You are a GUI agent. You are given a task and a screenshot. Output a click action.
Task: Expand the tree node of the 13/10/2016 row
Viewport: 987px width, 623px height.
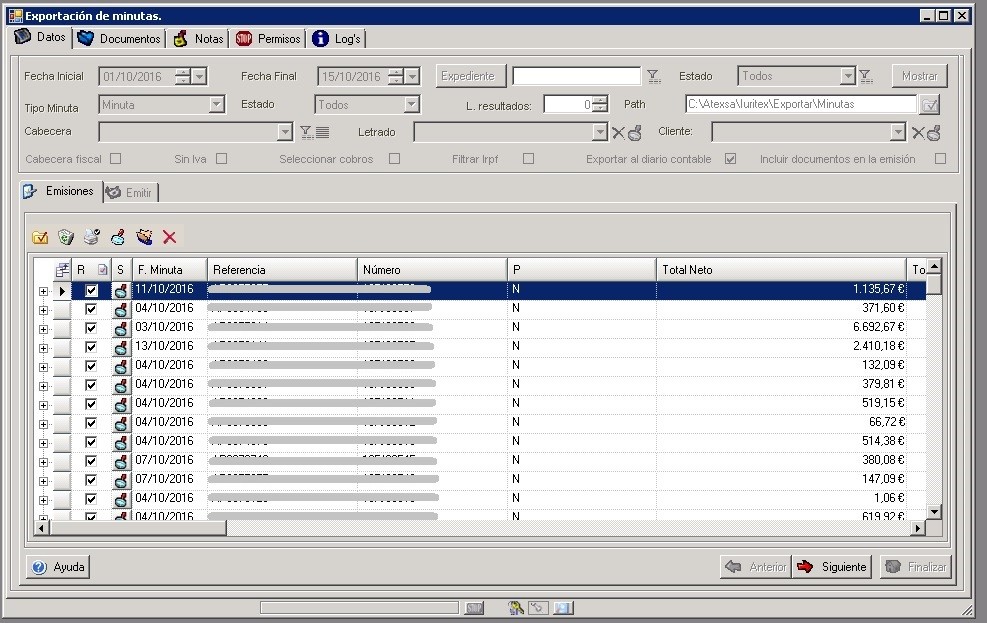click(x=43, y=347)
